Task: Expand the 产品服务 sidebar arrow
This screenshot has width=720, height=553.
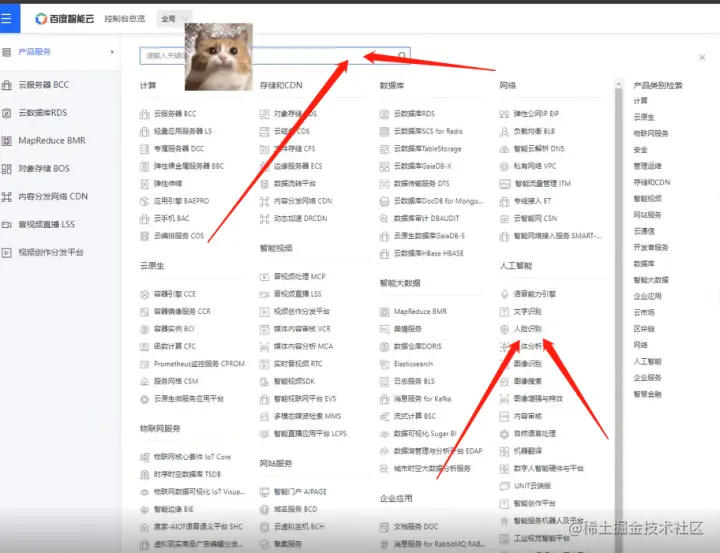Action: [x=112, y=52]
